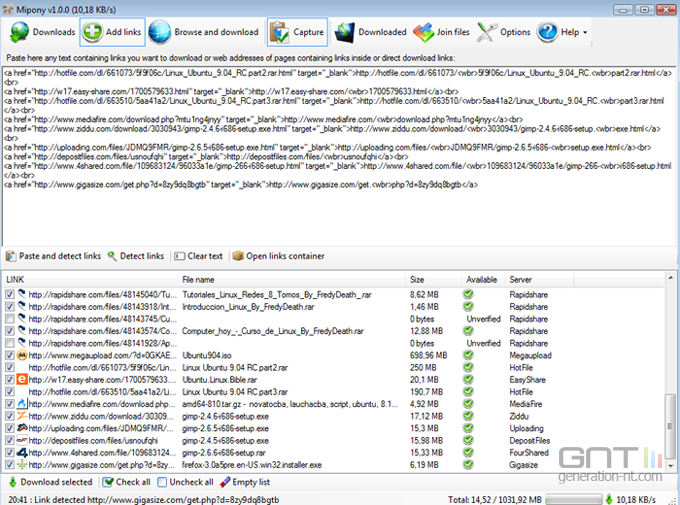
Task: Click the Download selected button label
Action: 56,482
